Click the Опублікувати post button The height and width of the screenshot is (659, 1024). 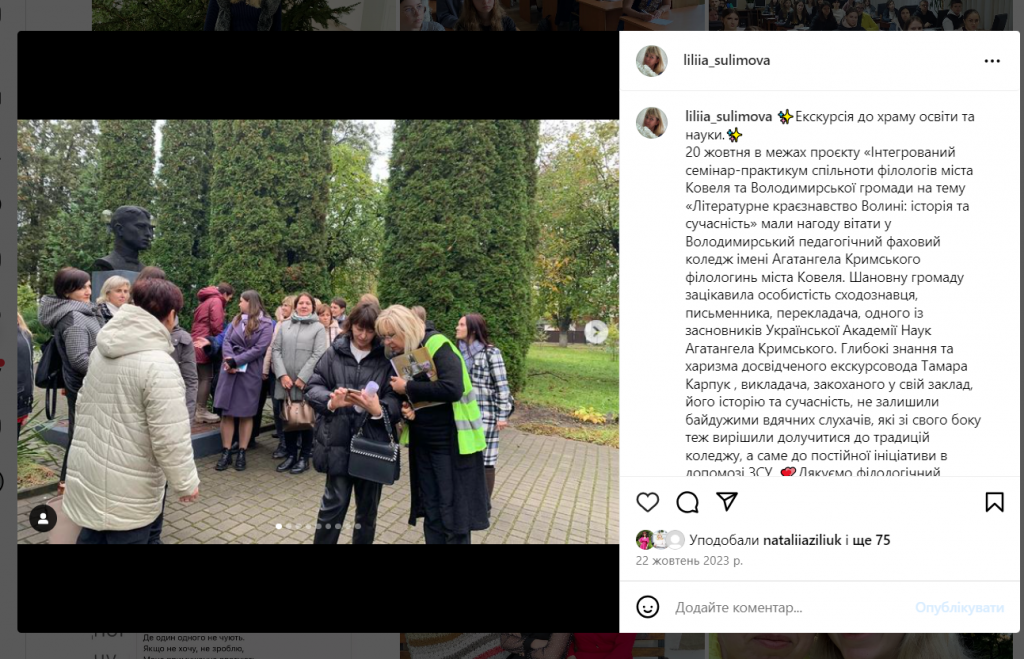(959, 607)
